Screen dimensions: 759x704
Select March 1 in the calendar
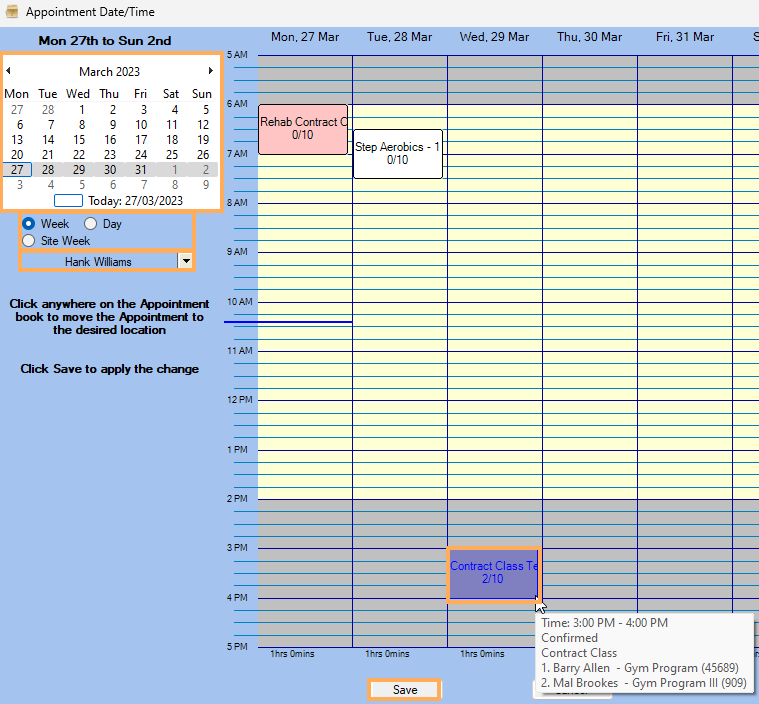[x=81, y=110]
